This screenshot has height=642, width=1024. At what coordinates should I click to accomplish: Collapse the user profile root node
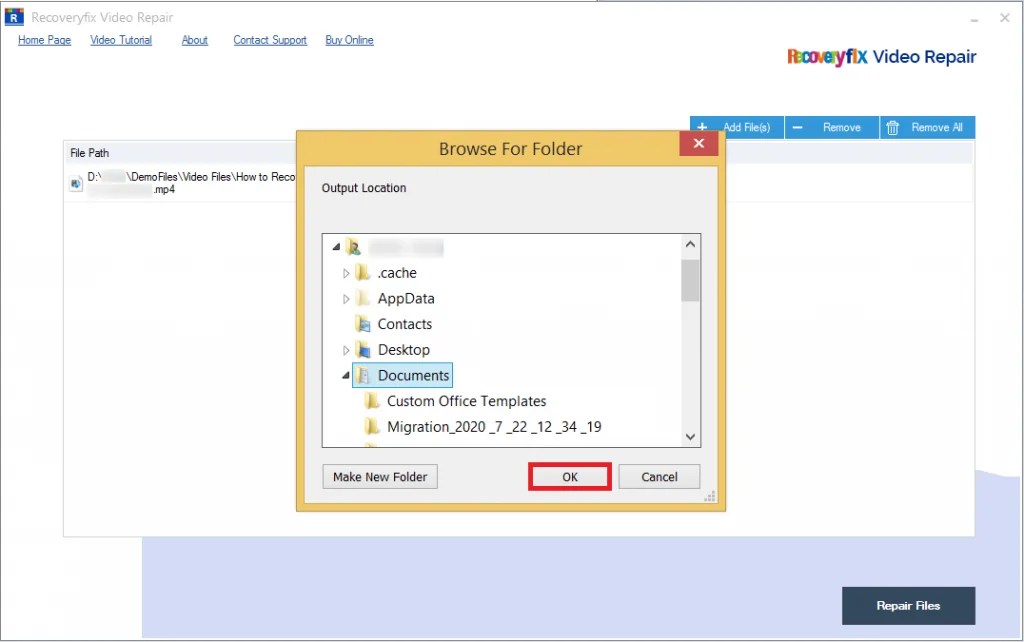tap(336, 247)
